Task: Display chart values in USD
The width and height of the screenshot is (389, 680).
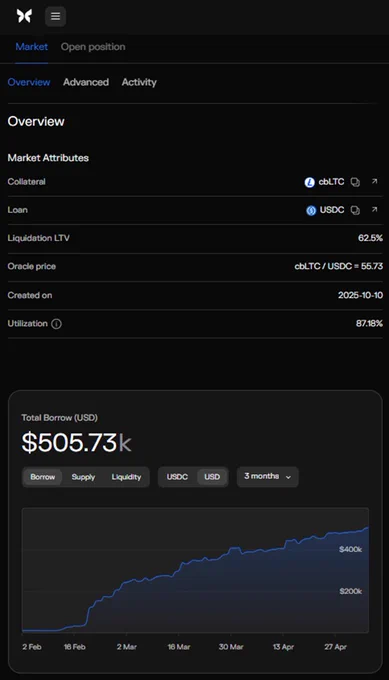Action: pos(212,477)
